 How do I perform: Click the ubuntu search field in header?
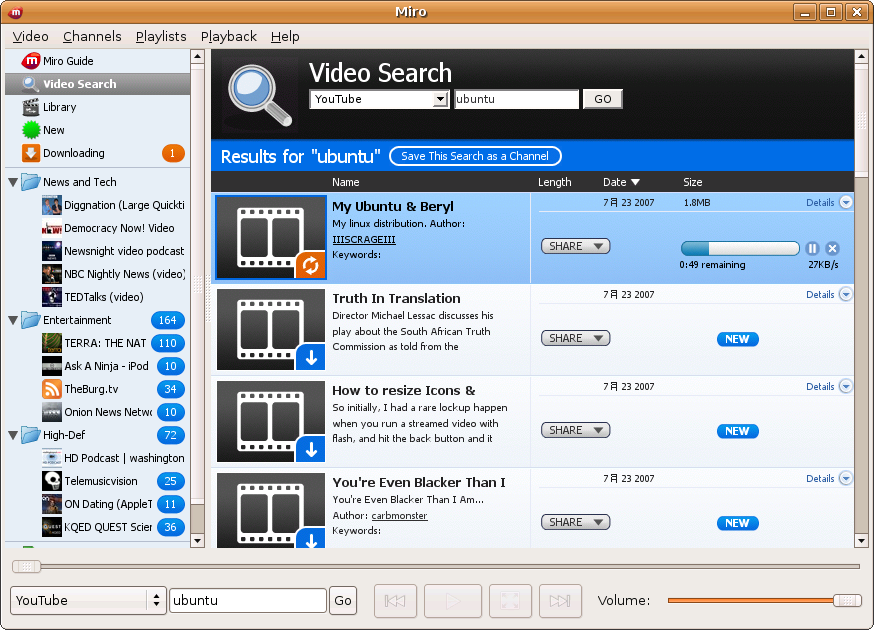(x=517, y=99)
